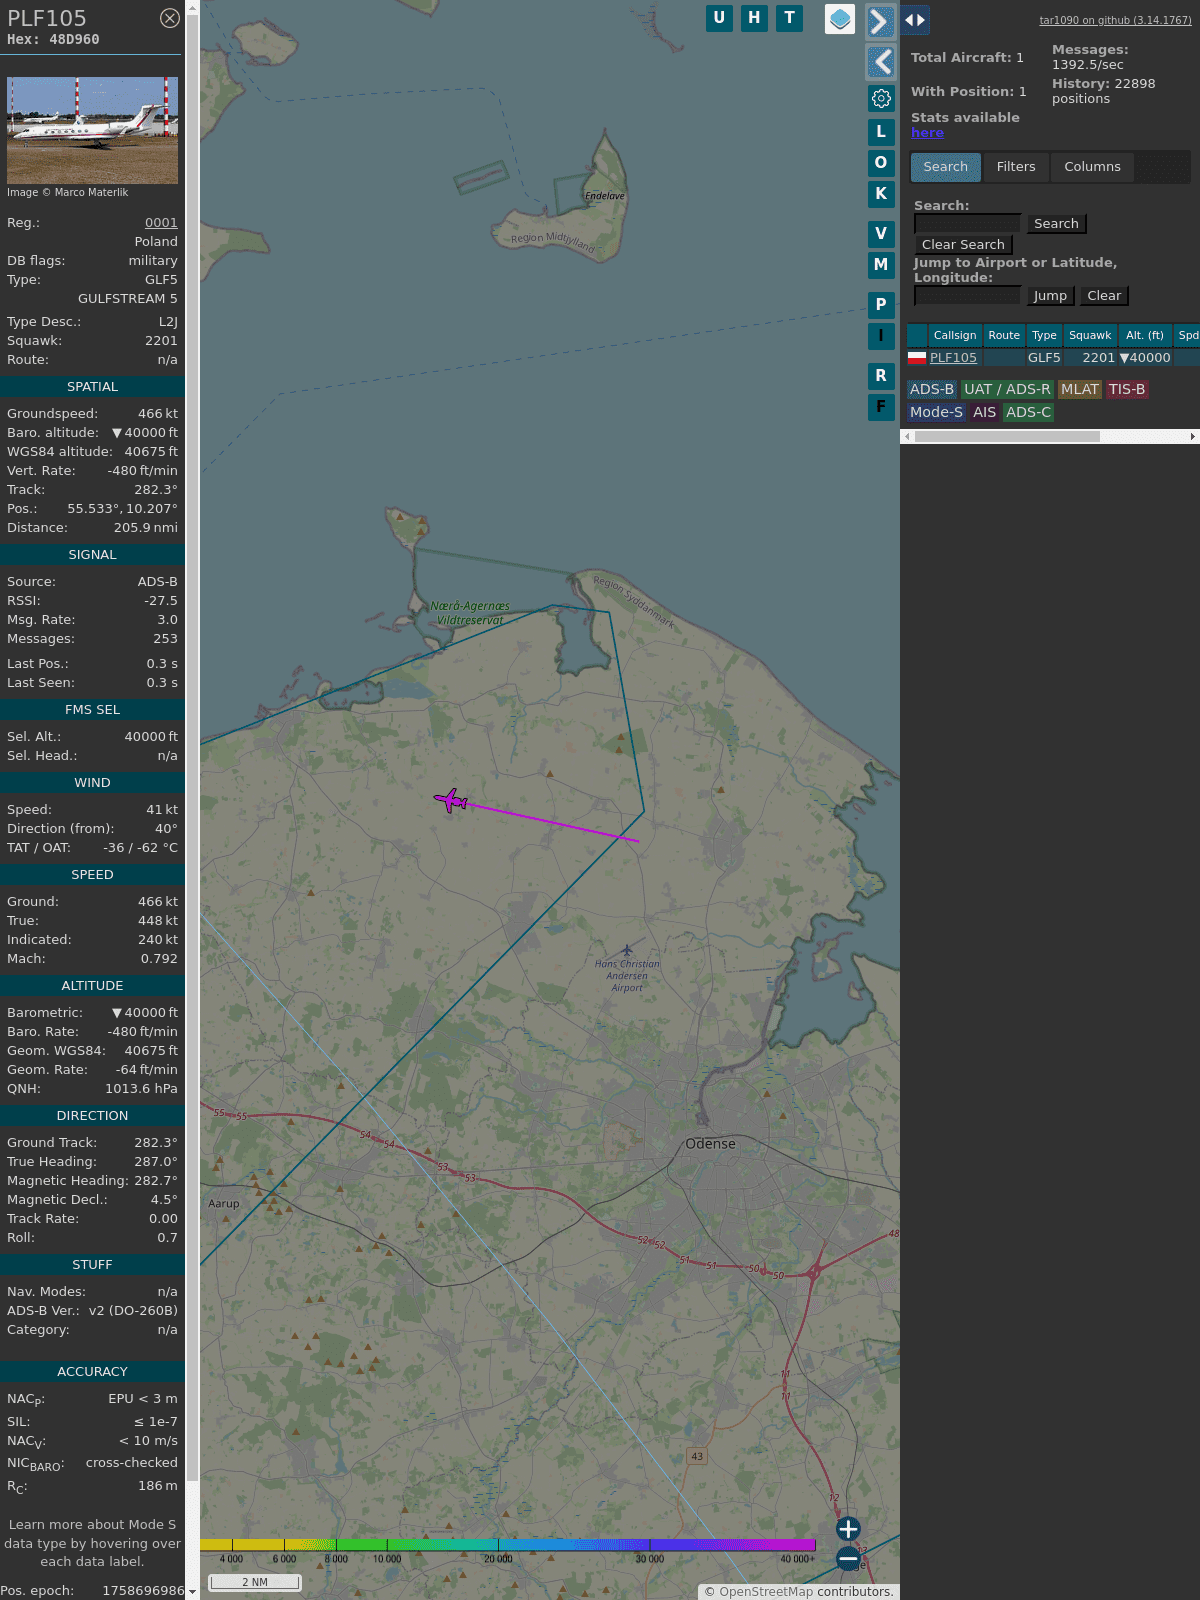Toggle the M map button
The image size is (1200, 1600).
881,265
